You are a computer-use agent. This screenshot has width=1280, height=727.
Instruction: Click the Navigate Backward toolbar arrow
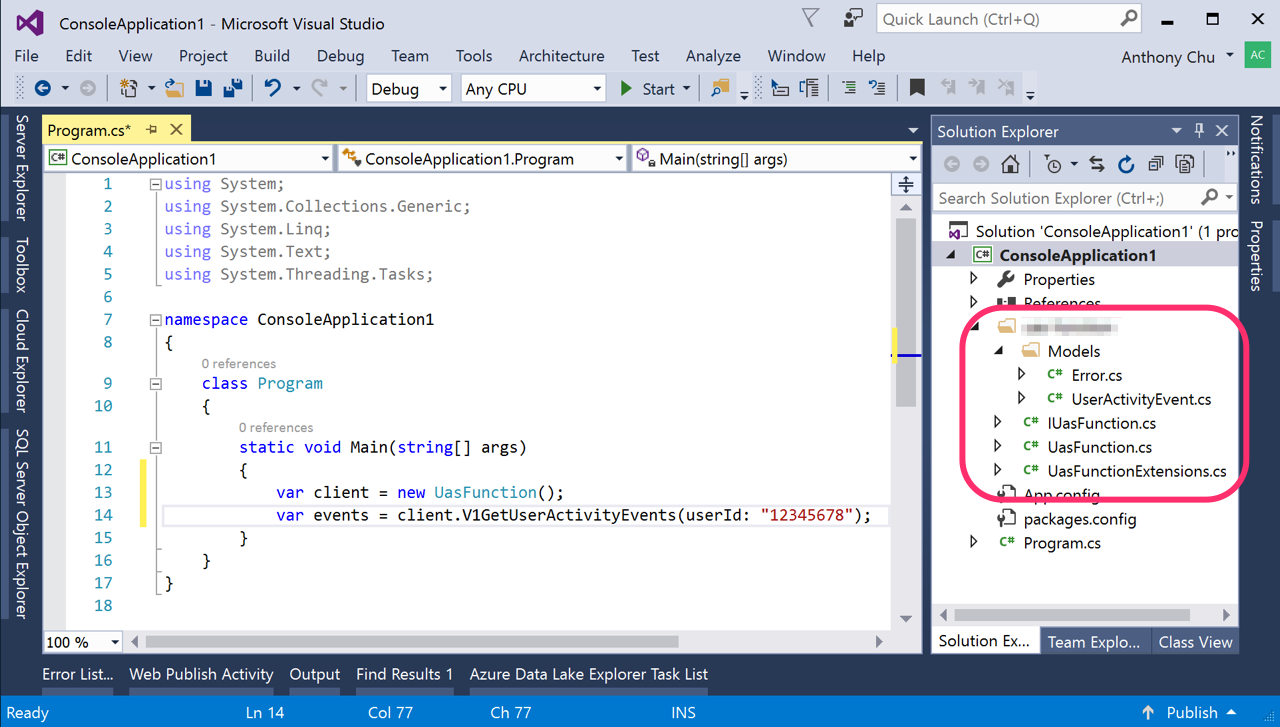coord(42,88)
